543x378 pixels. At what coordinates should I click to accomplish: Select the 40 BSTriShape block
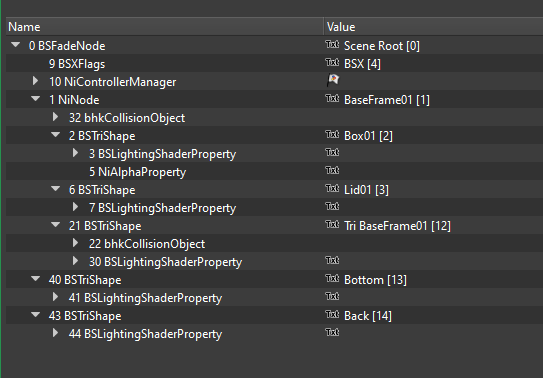point(85,280)
